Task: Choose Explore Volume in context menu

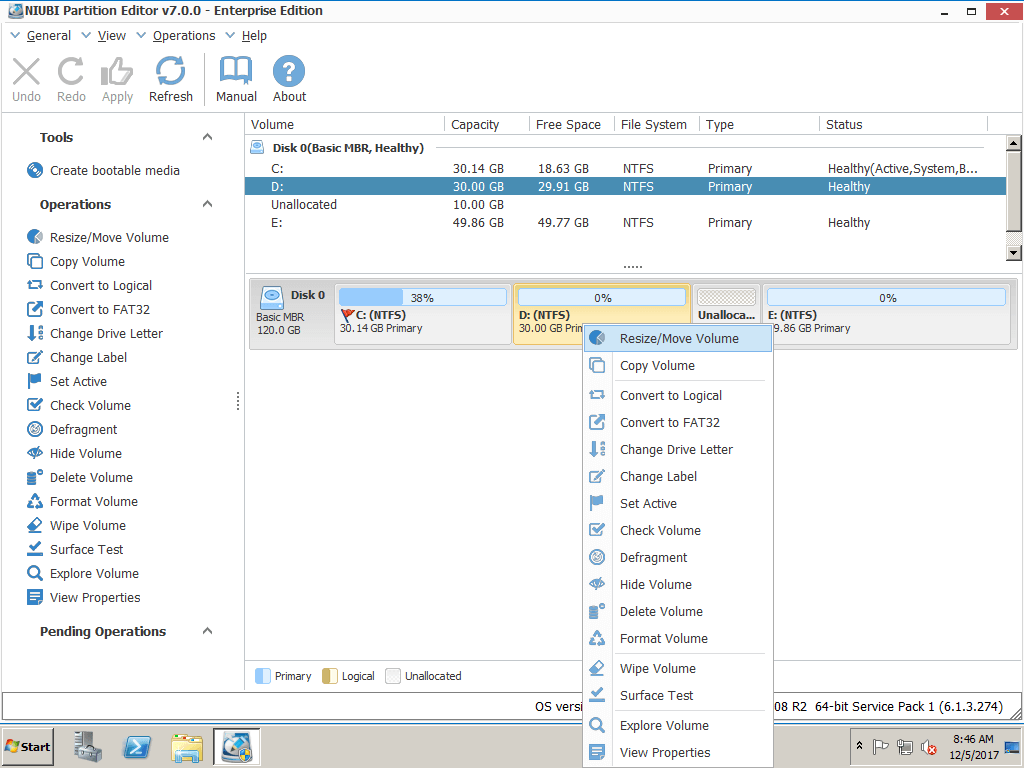Action: [678, 726]
